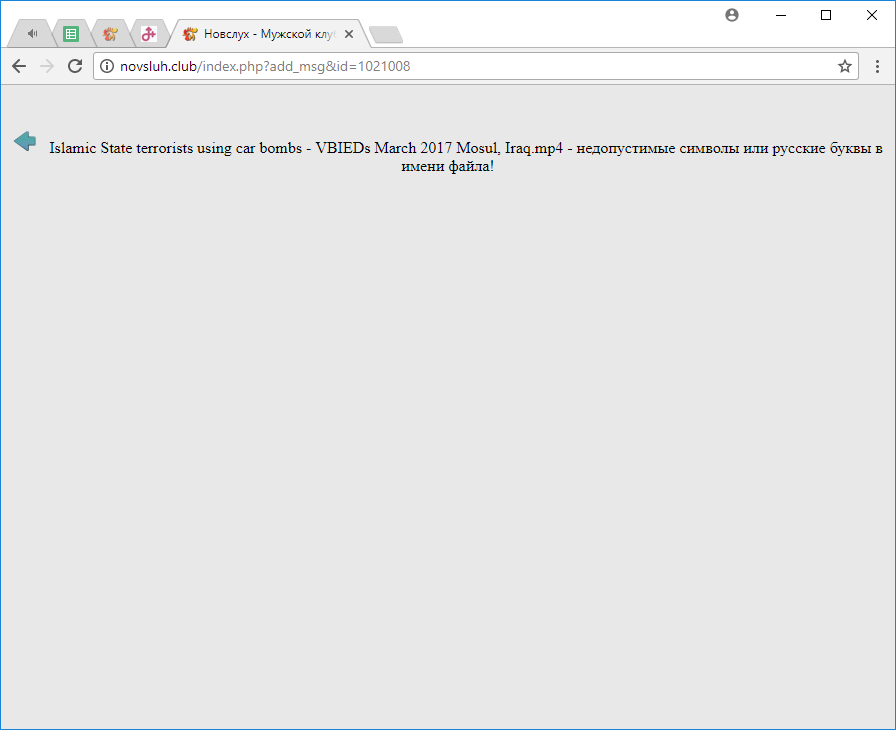Click the blue back arrow on the page
This screenshot has width=896, height=730.
click(x=25, y=142)
